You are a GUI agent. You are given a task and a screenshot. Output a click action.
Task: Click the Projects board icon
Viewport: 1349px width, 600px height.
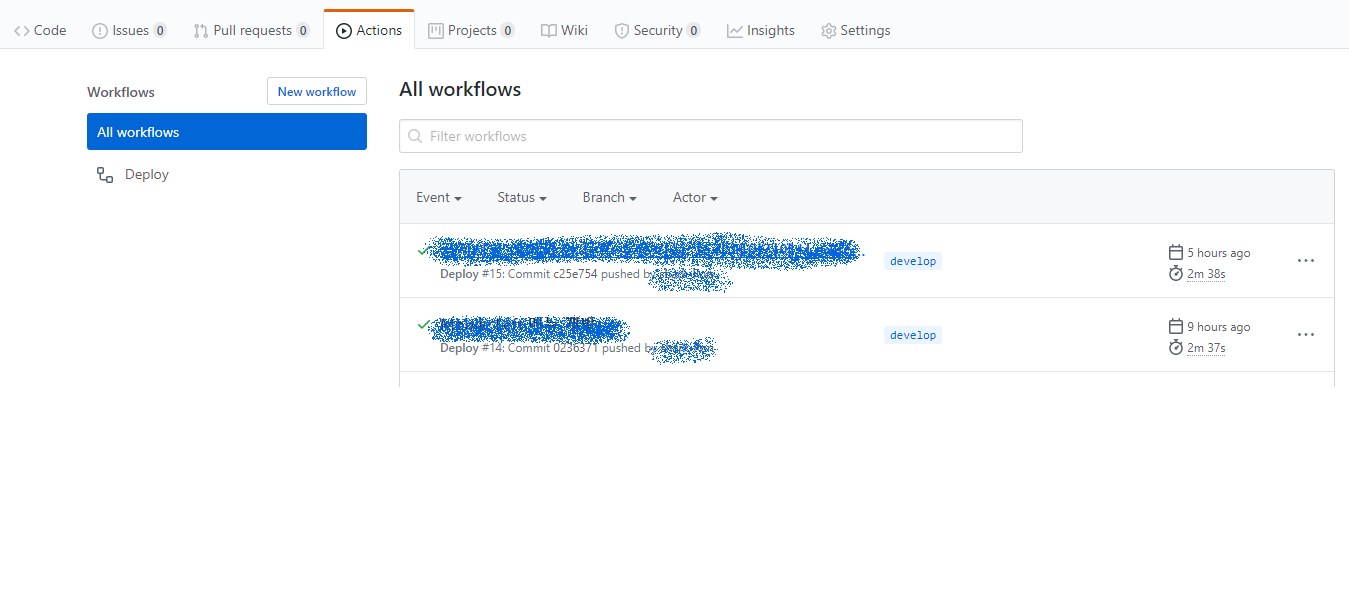[436, 31]
